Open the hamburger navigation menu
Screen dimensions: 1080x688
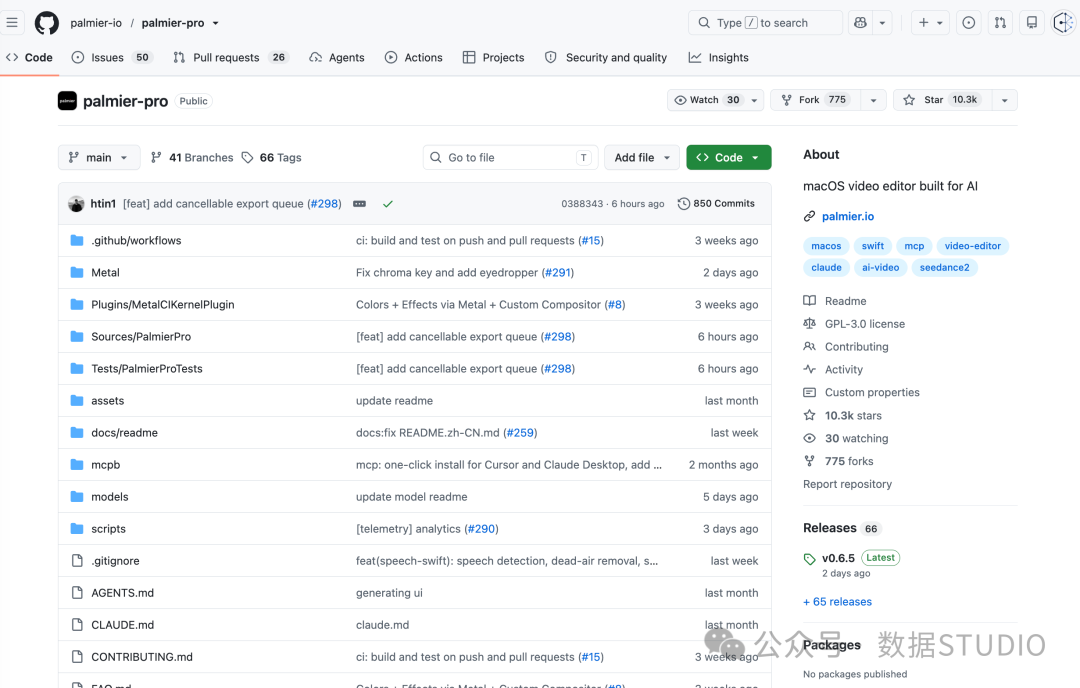click(12, 23)
